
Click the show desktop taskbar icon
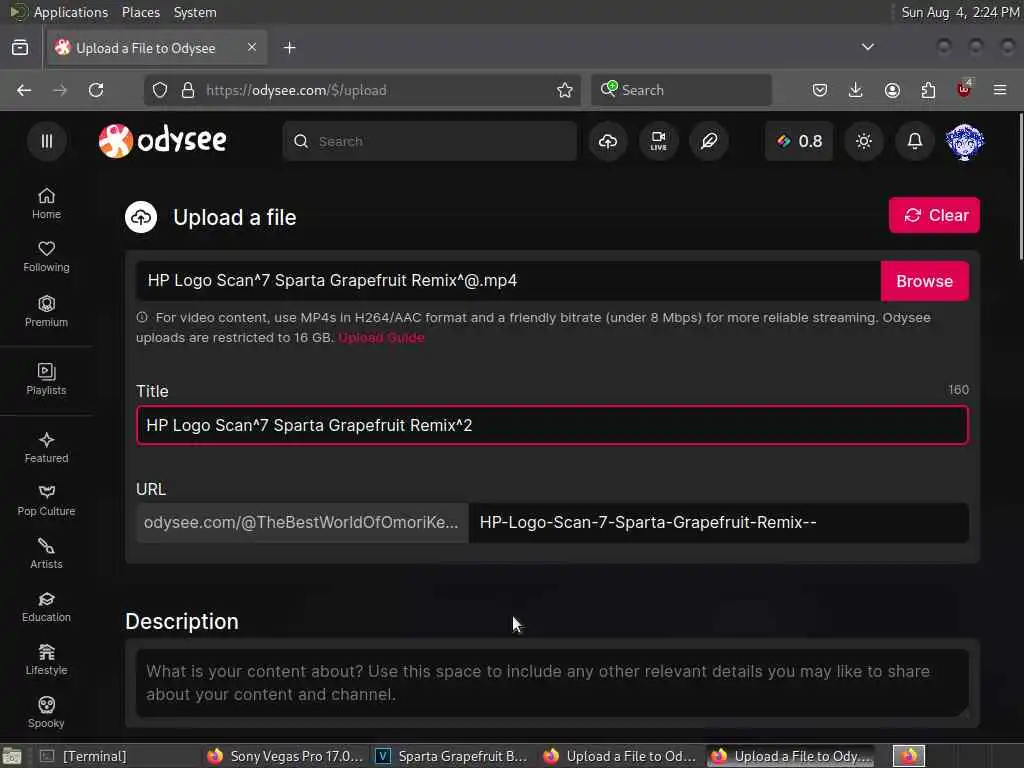(12, 756)
